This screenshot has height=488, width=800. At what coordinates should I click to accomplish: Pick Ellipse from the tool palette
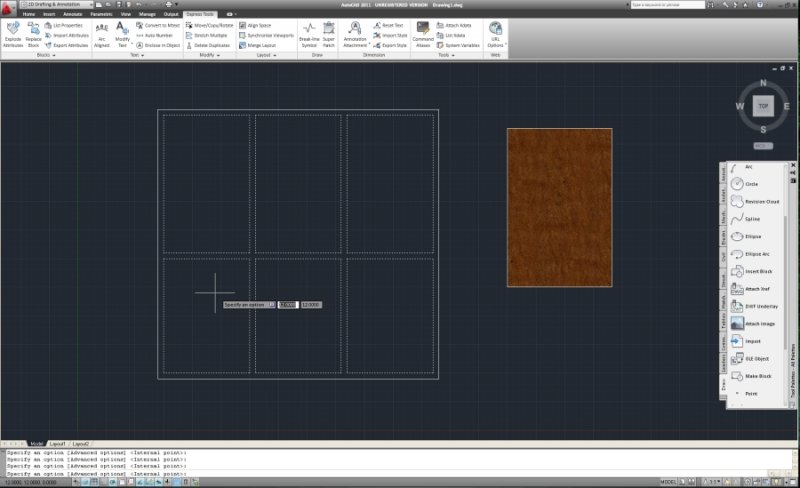(746, 236)
